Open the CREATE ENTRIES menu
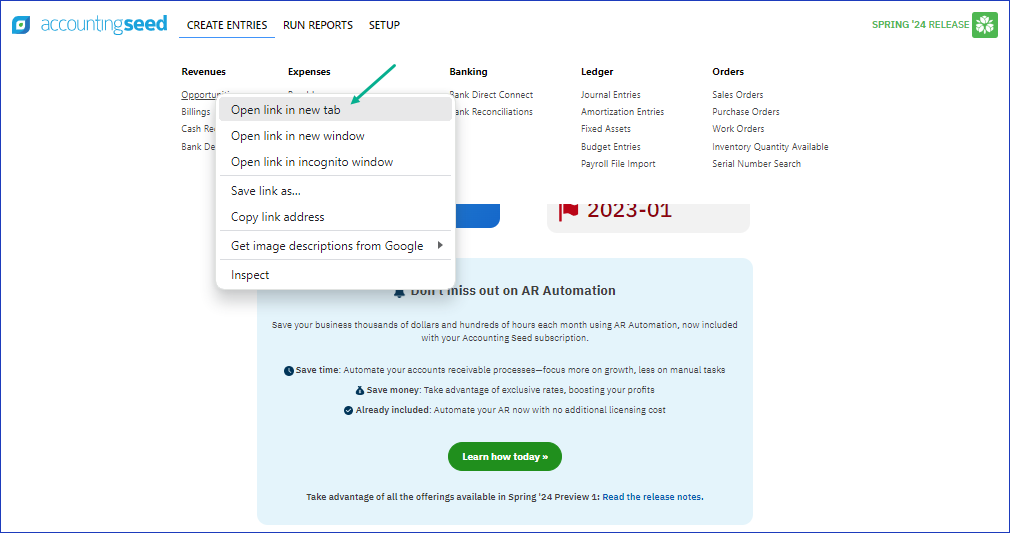Screen dimensions: 1010x533 pyautogui.click(x=227, y=25)
